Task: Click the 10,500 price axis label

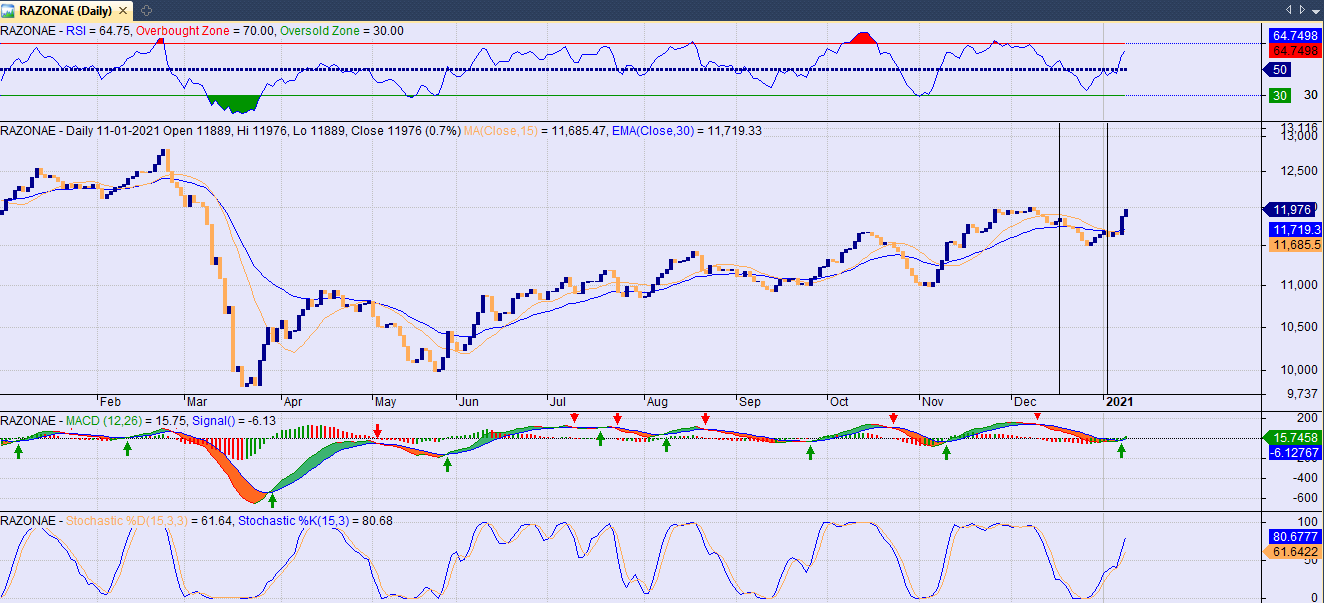Action: pyautogui.click(x=1298, y=327)
